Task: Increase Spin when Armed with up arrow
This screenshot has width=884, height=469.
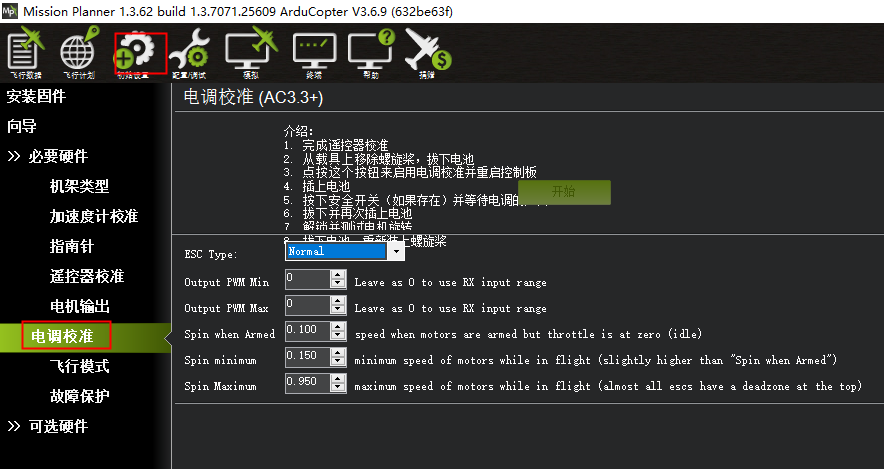Action: coord(338,326)
